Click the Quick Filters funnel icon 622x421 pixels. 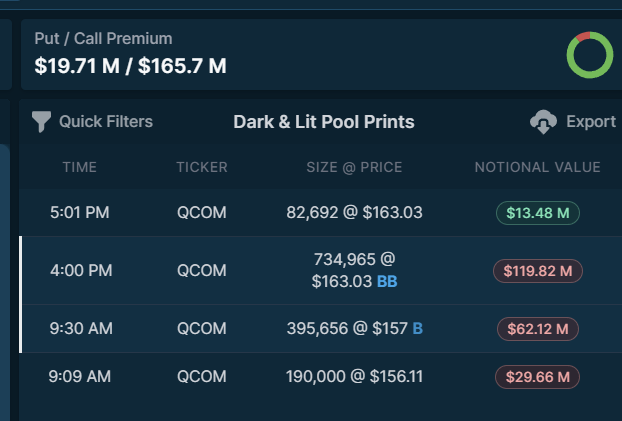[x=41, y=121]
